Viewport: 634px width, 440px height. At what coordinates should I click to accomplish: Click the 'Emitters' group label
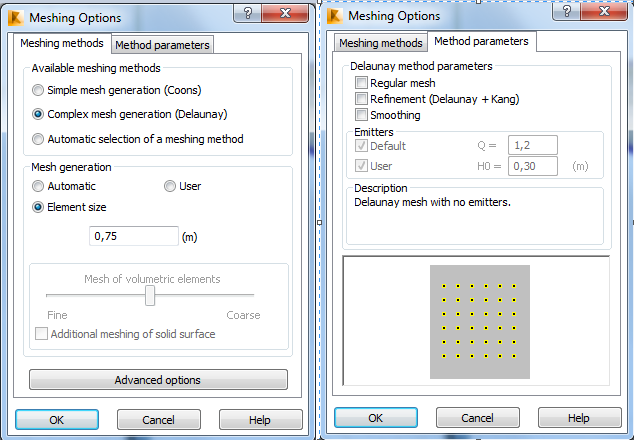pos(374,132)
